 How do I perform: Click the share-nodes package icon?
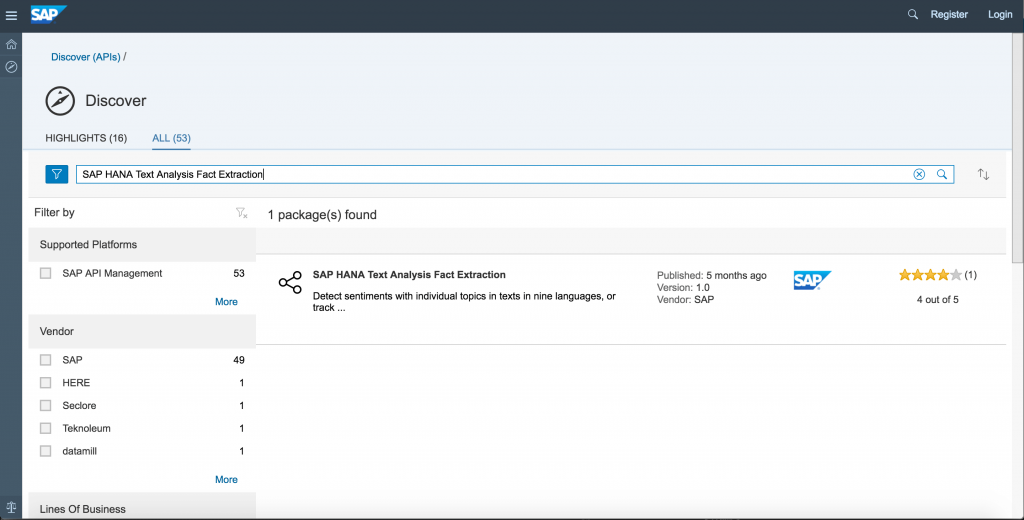(x=290, y=282)
